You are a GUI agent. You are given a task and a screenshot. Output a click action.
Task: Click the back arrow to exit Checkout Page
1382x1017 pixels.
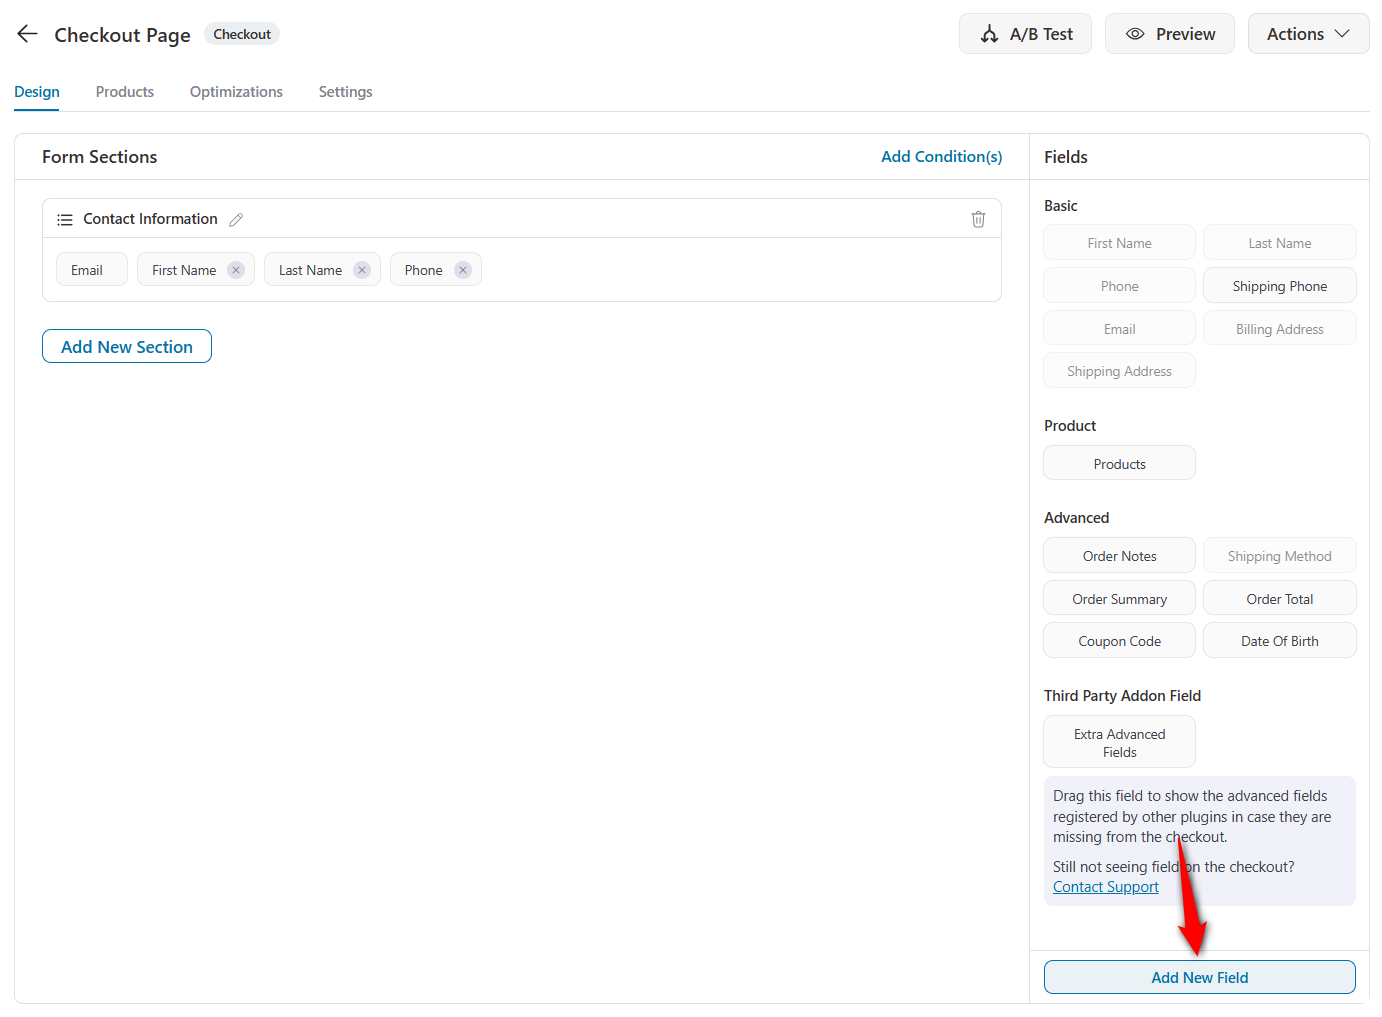click(27, 33)
